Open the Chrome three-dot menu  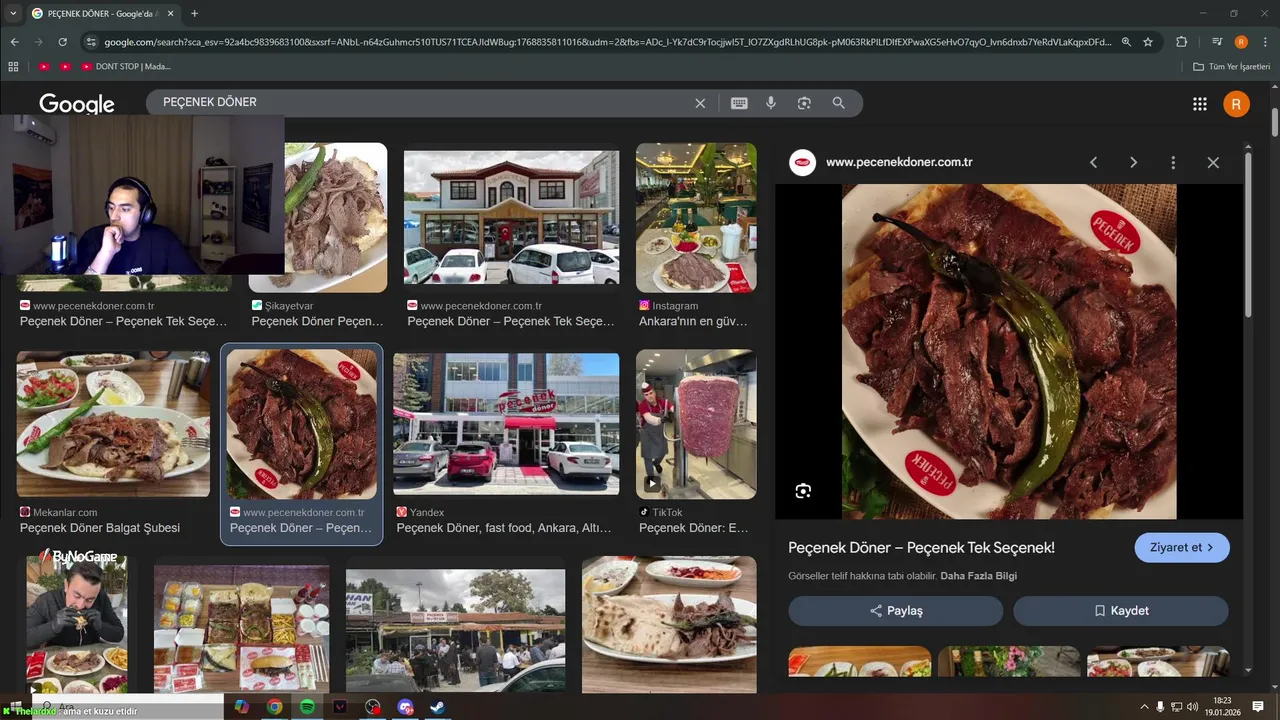coord(1265,42)
